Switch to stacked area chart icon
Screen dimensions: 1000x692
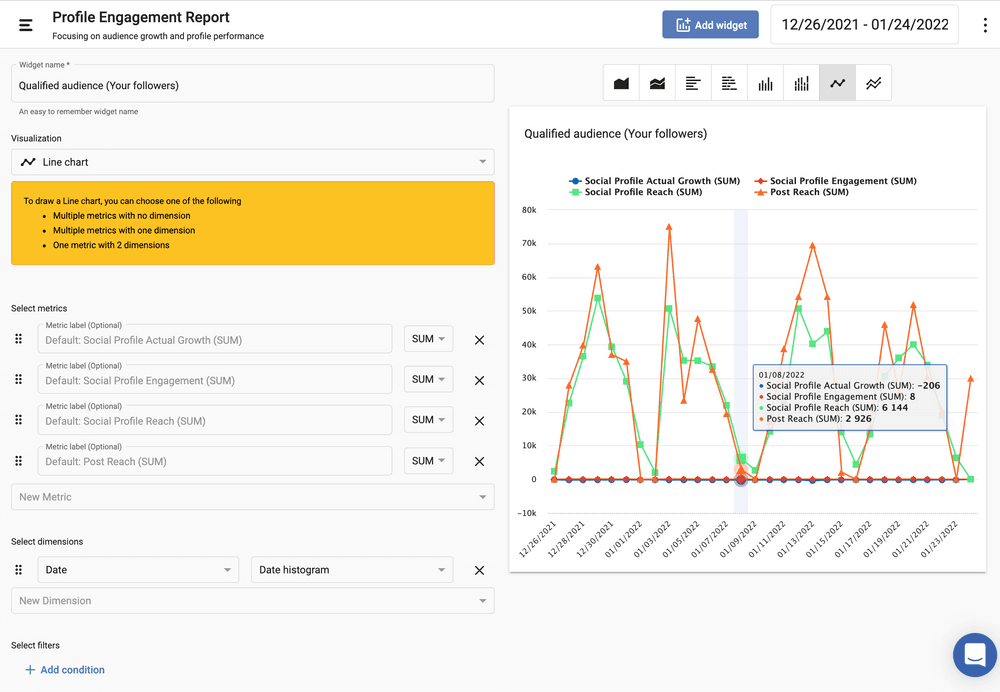pyautogui.click(x=657, y=84)
